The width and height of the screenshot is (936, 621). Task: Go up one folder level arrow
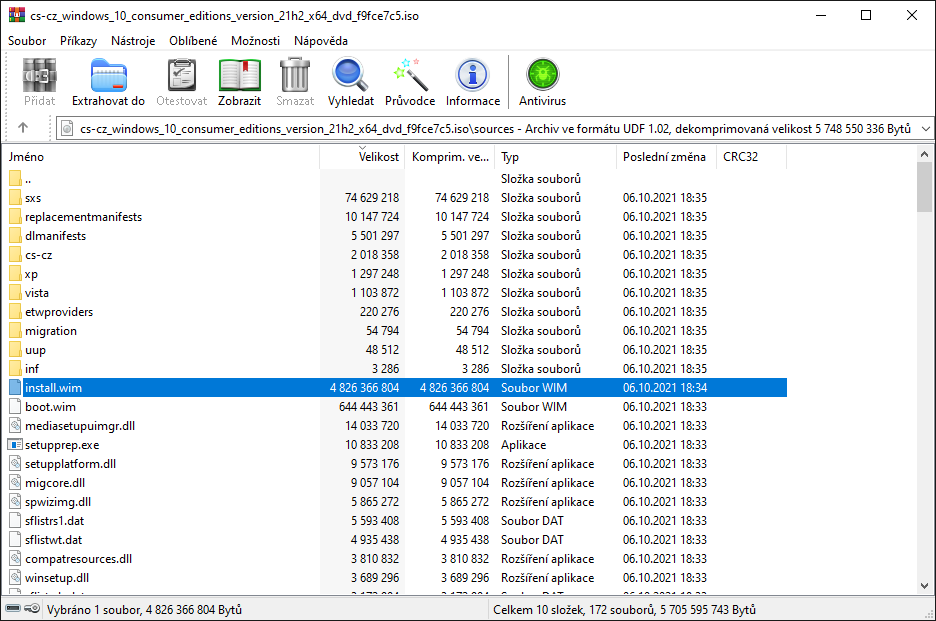click(x=23, y=127)
